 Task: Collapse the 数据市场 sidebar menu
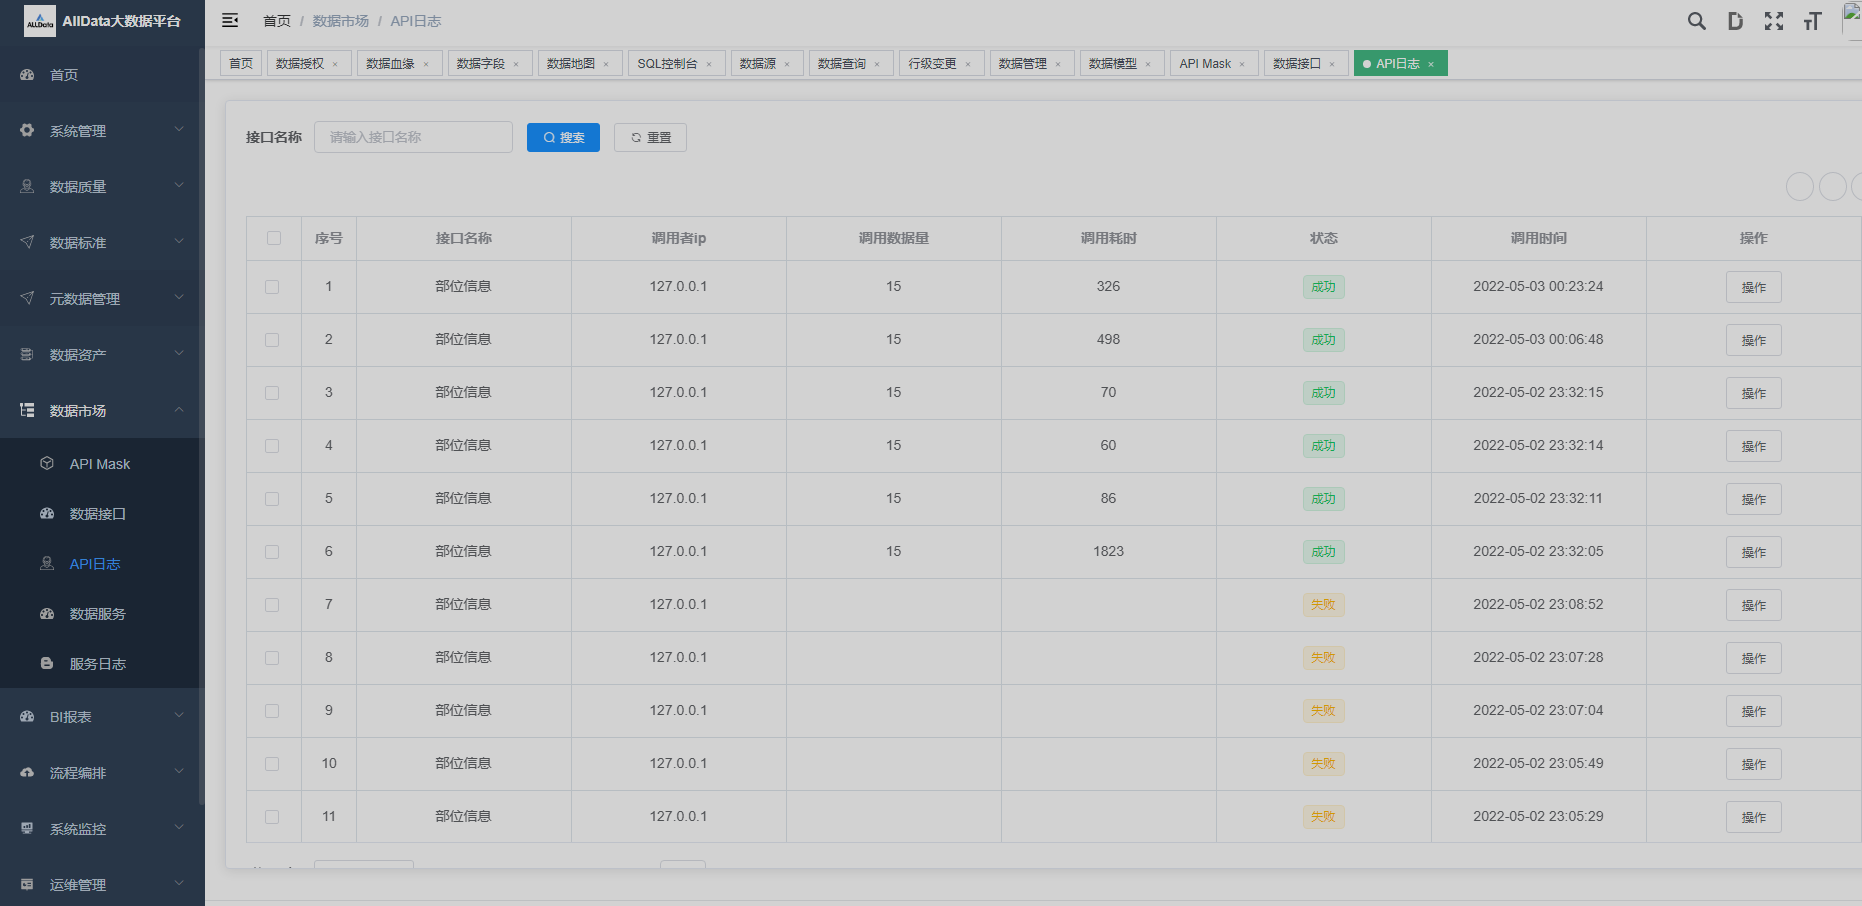100,411
